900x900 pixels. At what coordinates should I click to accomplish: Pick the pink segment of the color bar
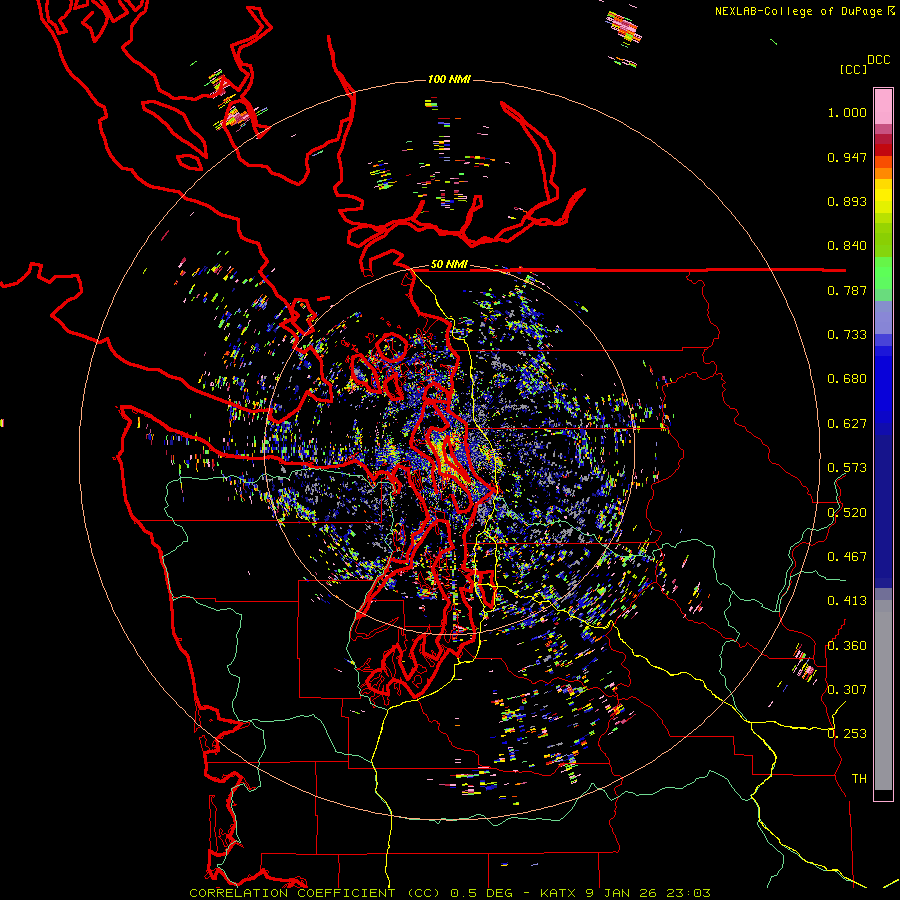tap(883, 107)
